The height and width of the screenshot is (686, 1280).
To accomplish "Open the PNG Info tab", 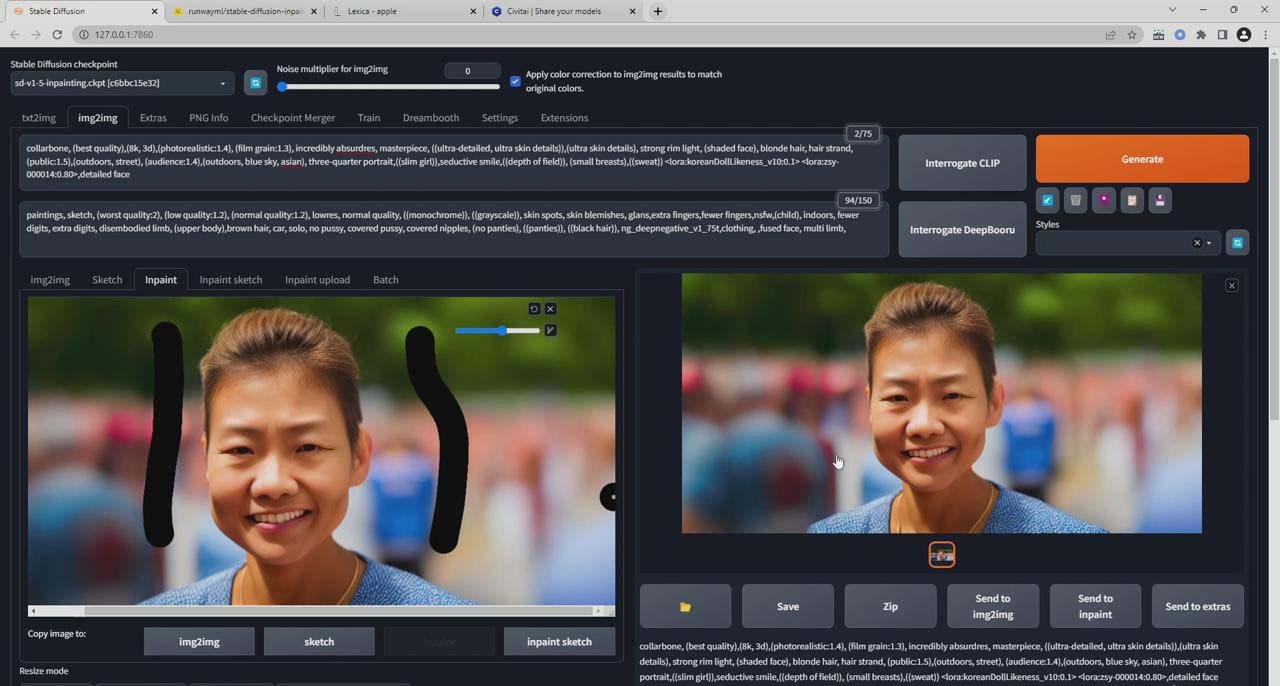I will (x=208, y=117).
